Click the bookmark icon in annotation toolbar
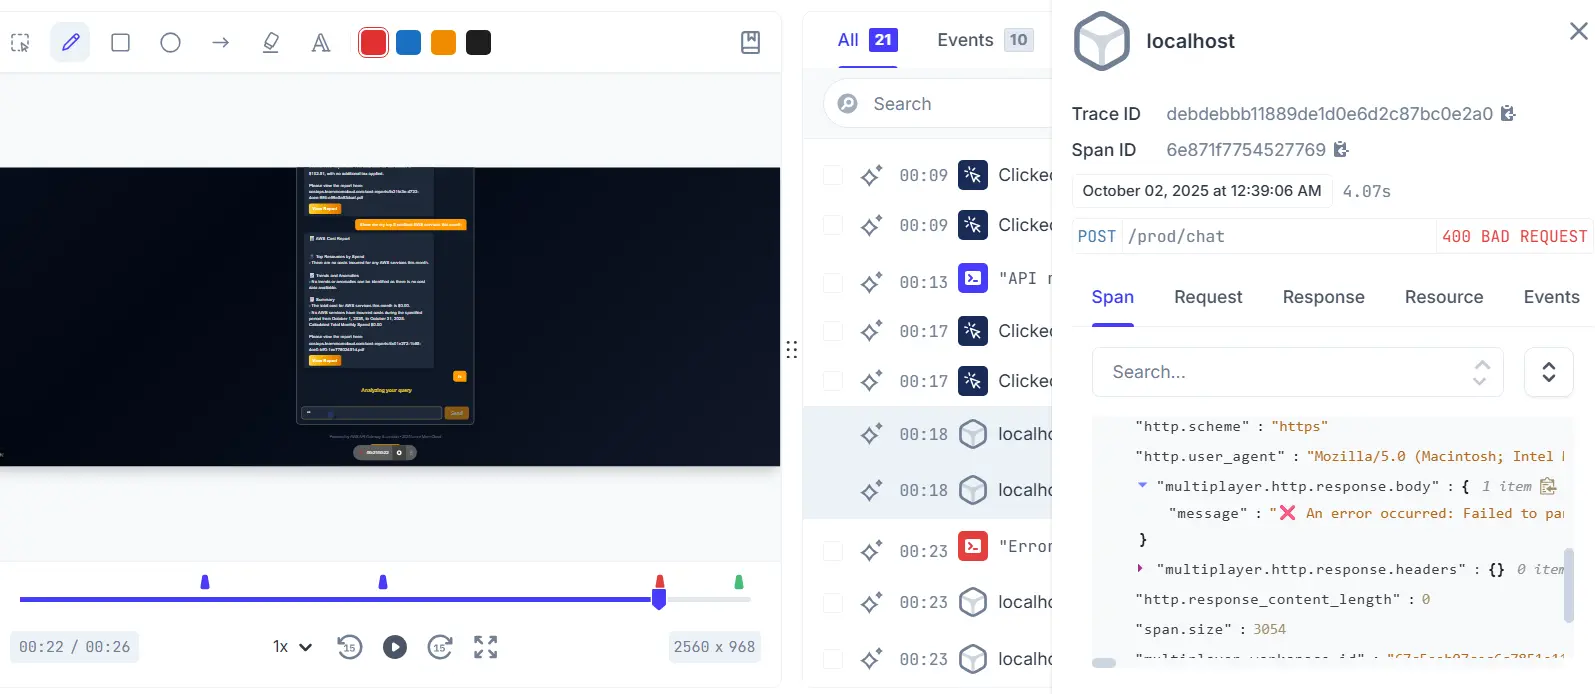 (751, 42)
